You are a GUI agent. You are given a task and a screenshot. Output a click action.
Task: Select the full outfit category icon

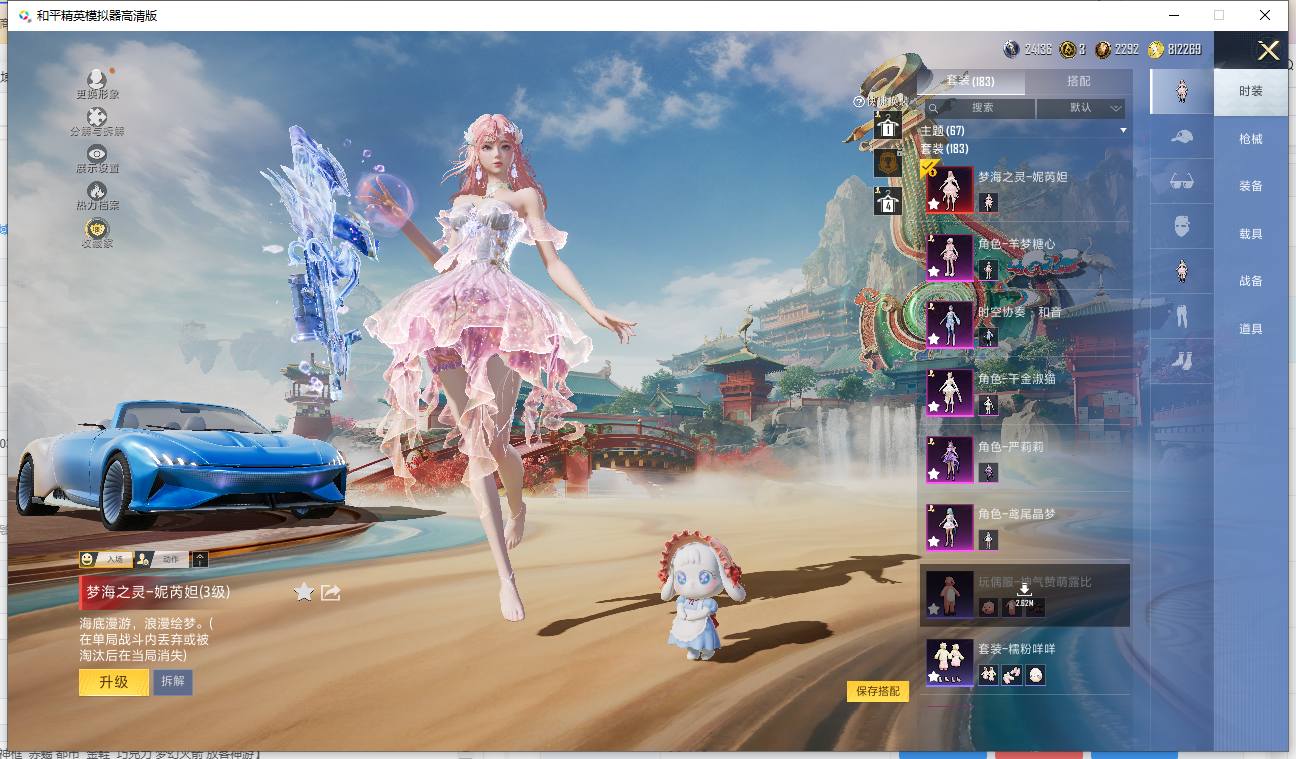pos(1182,91)
